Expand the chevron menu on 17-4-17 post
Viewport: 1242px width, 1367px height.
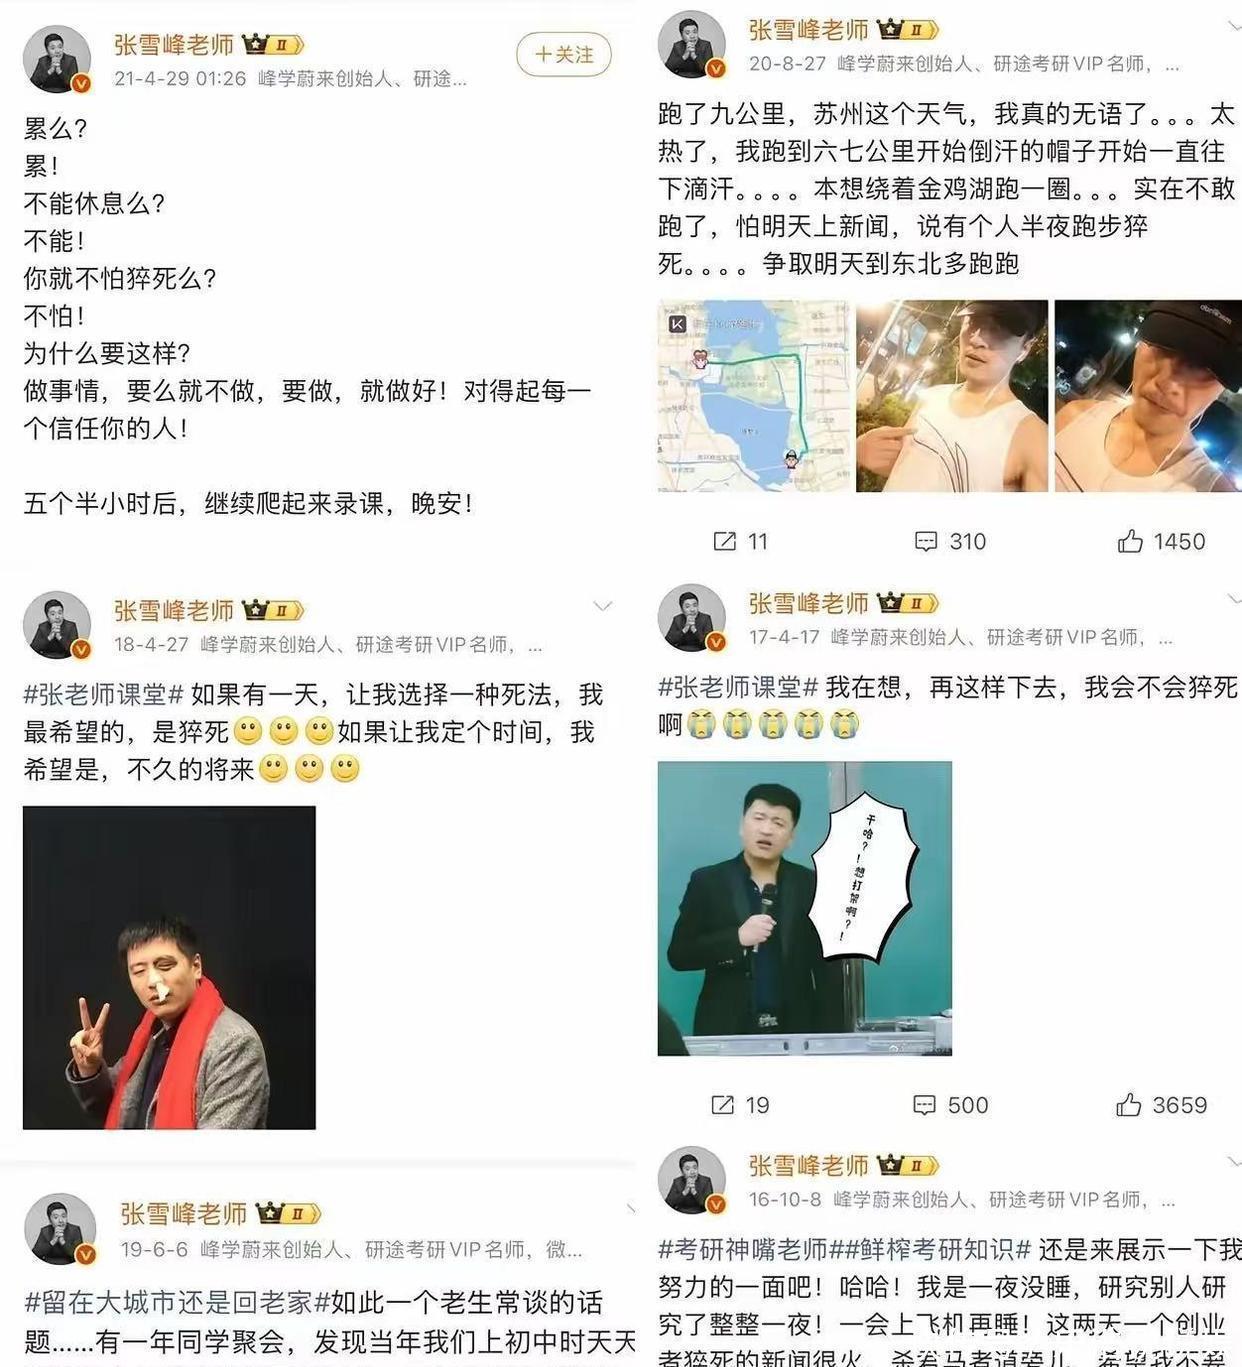[1234, 598]
